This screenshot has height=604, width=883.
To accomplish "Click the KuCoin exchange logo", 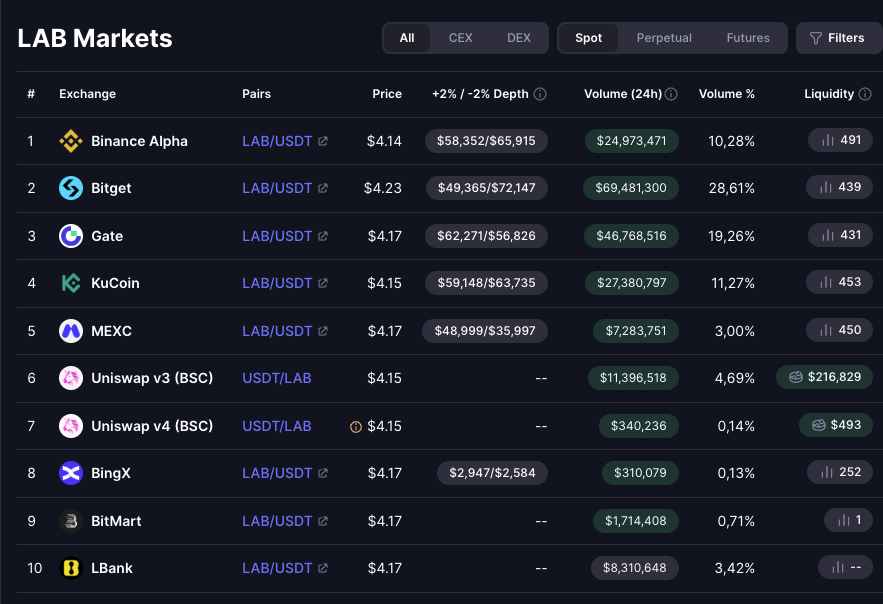I will pyautogui.click(x=71, y=283).
